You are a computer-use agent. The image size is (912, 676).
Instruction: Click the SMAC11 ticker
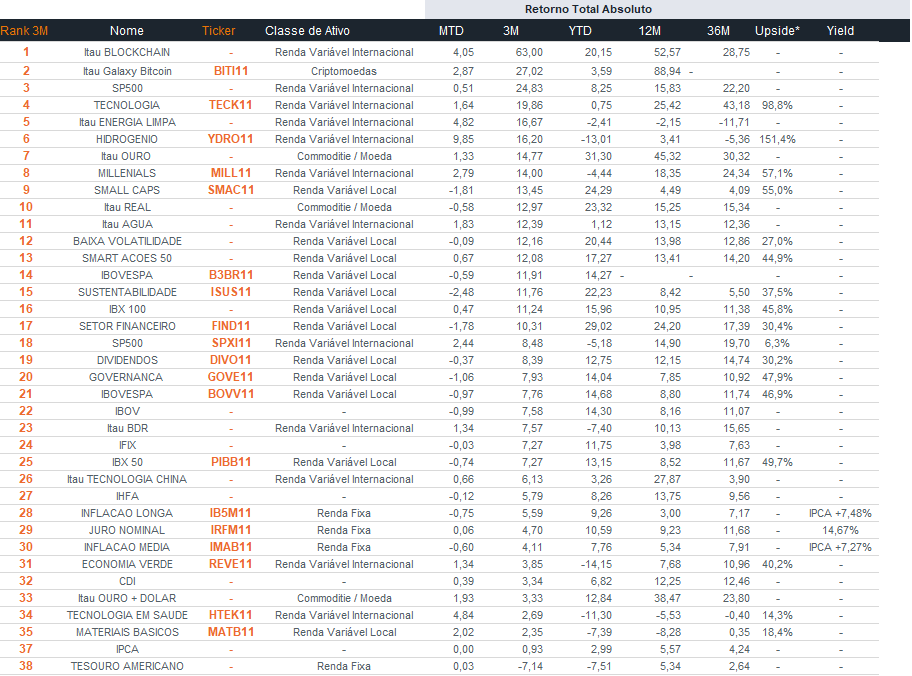pos(231,190)
